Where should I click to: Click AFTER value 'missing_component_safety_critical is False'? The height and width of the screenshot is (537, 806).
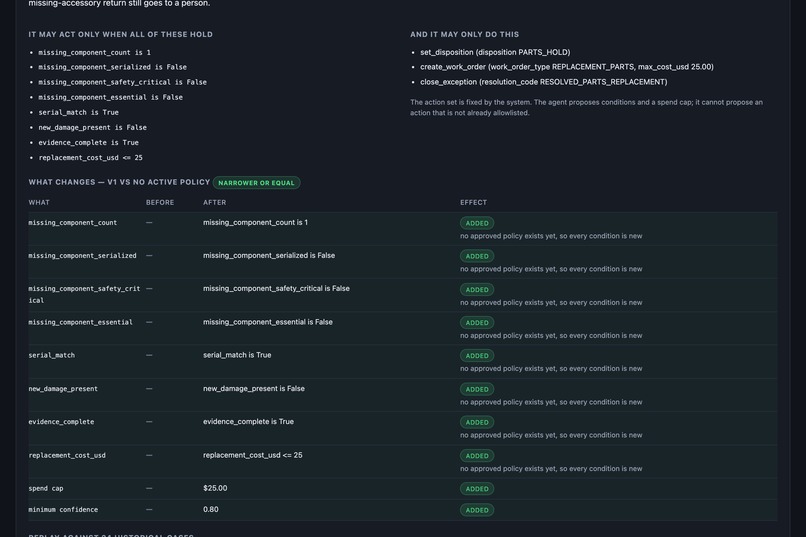276,289
